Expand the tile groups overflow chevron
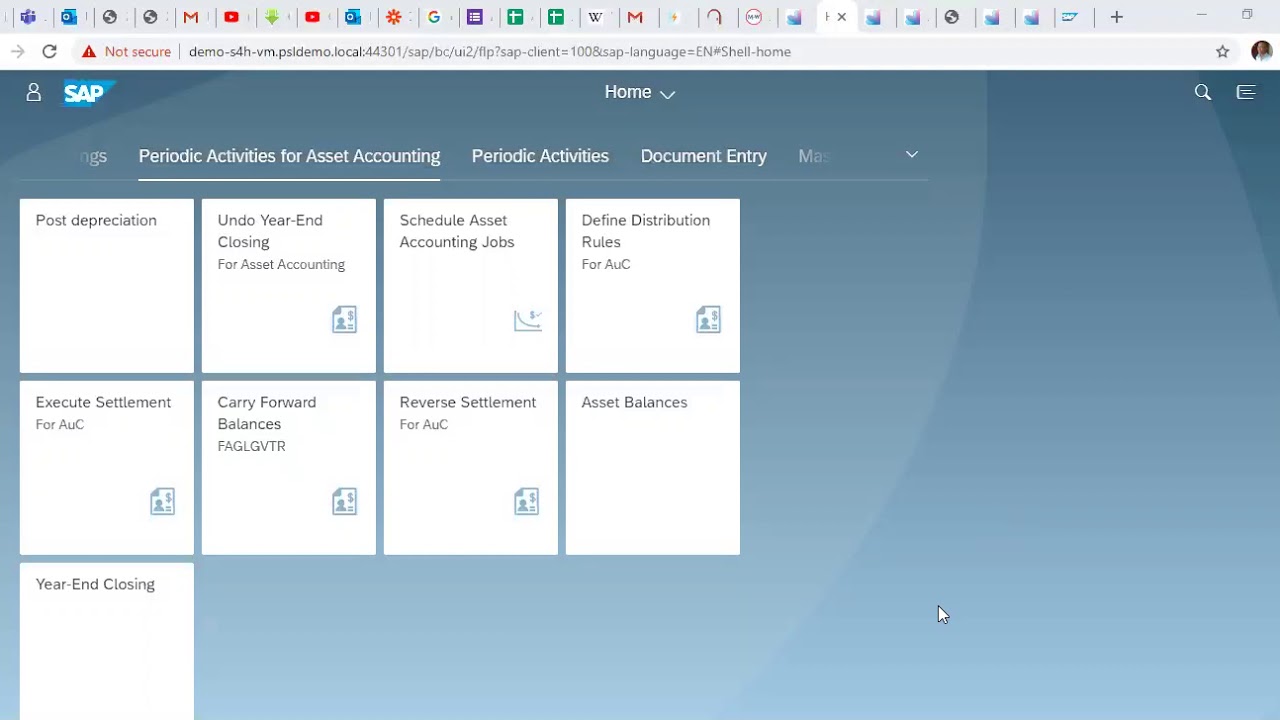 pos(912,154)
